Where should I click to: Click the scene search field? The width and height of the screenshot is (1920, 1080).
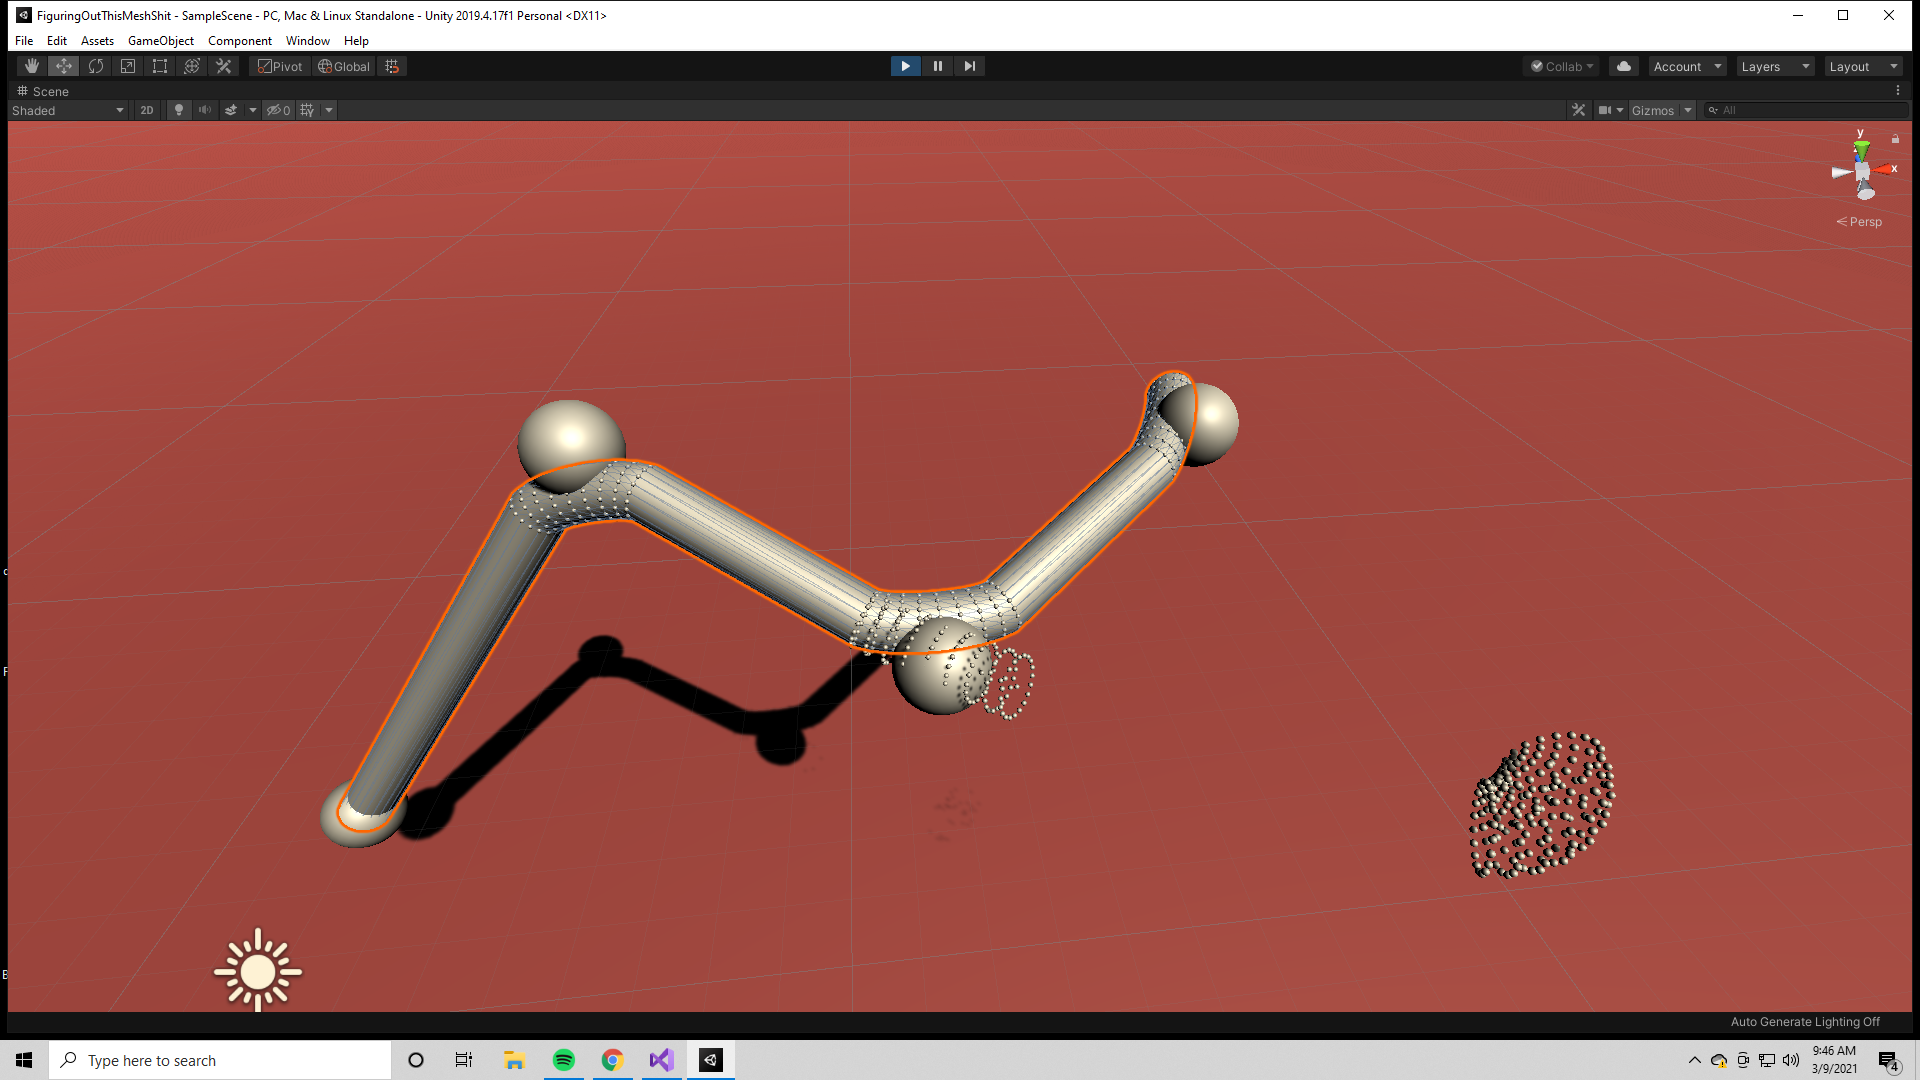[x=1805, y=110]
